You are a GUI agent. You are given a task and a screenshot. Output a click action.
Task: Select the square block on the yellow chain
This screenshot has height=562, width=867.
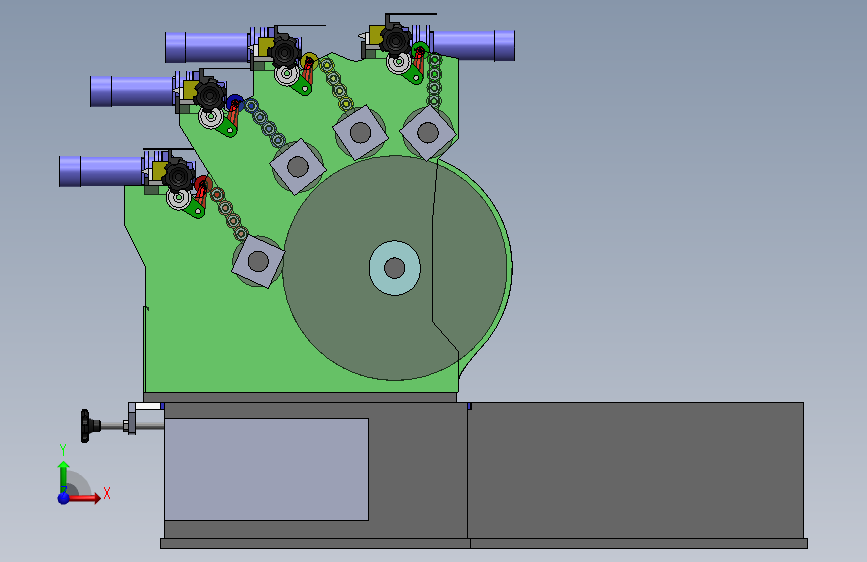pos(360,132)
